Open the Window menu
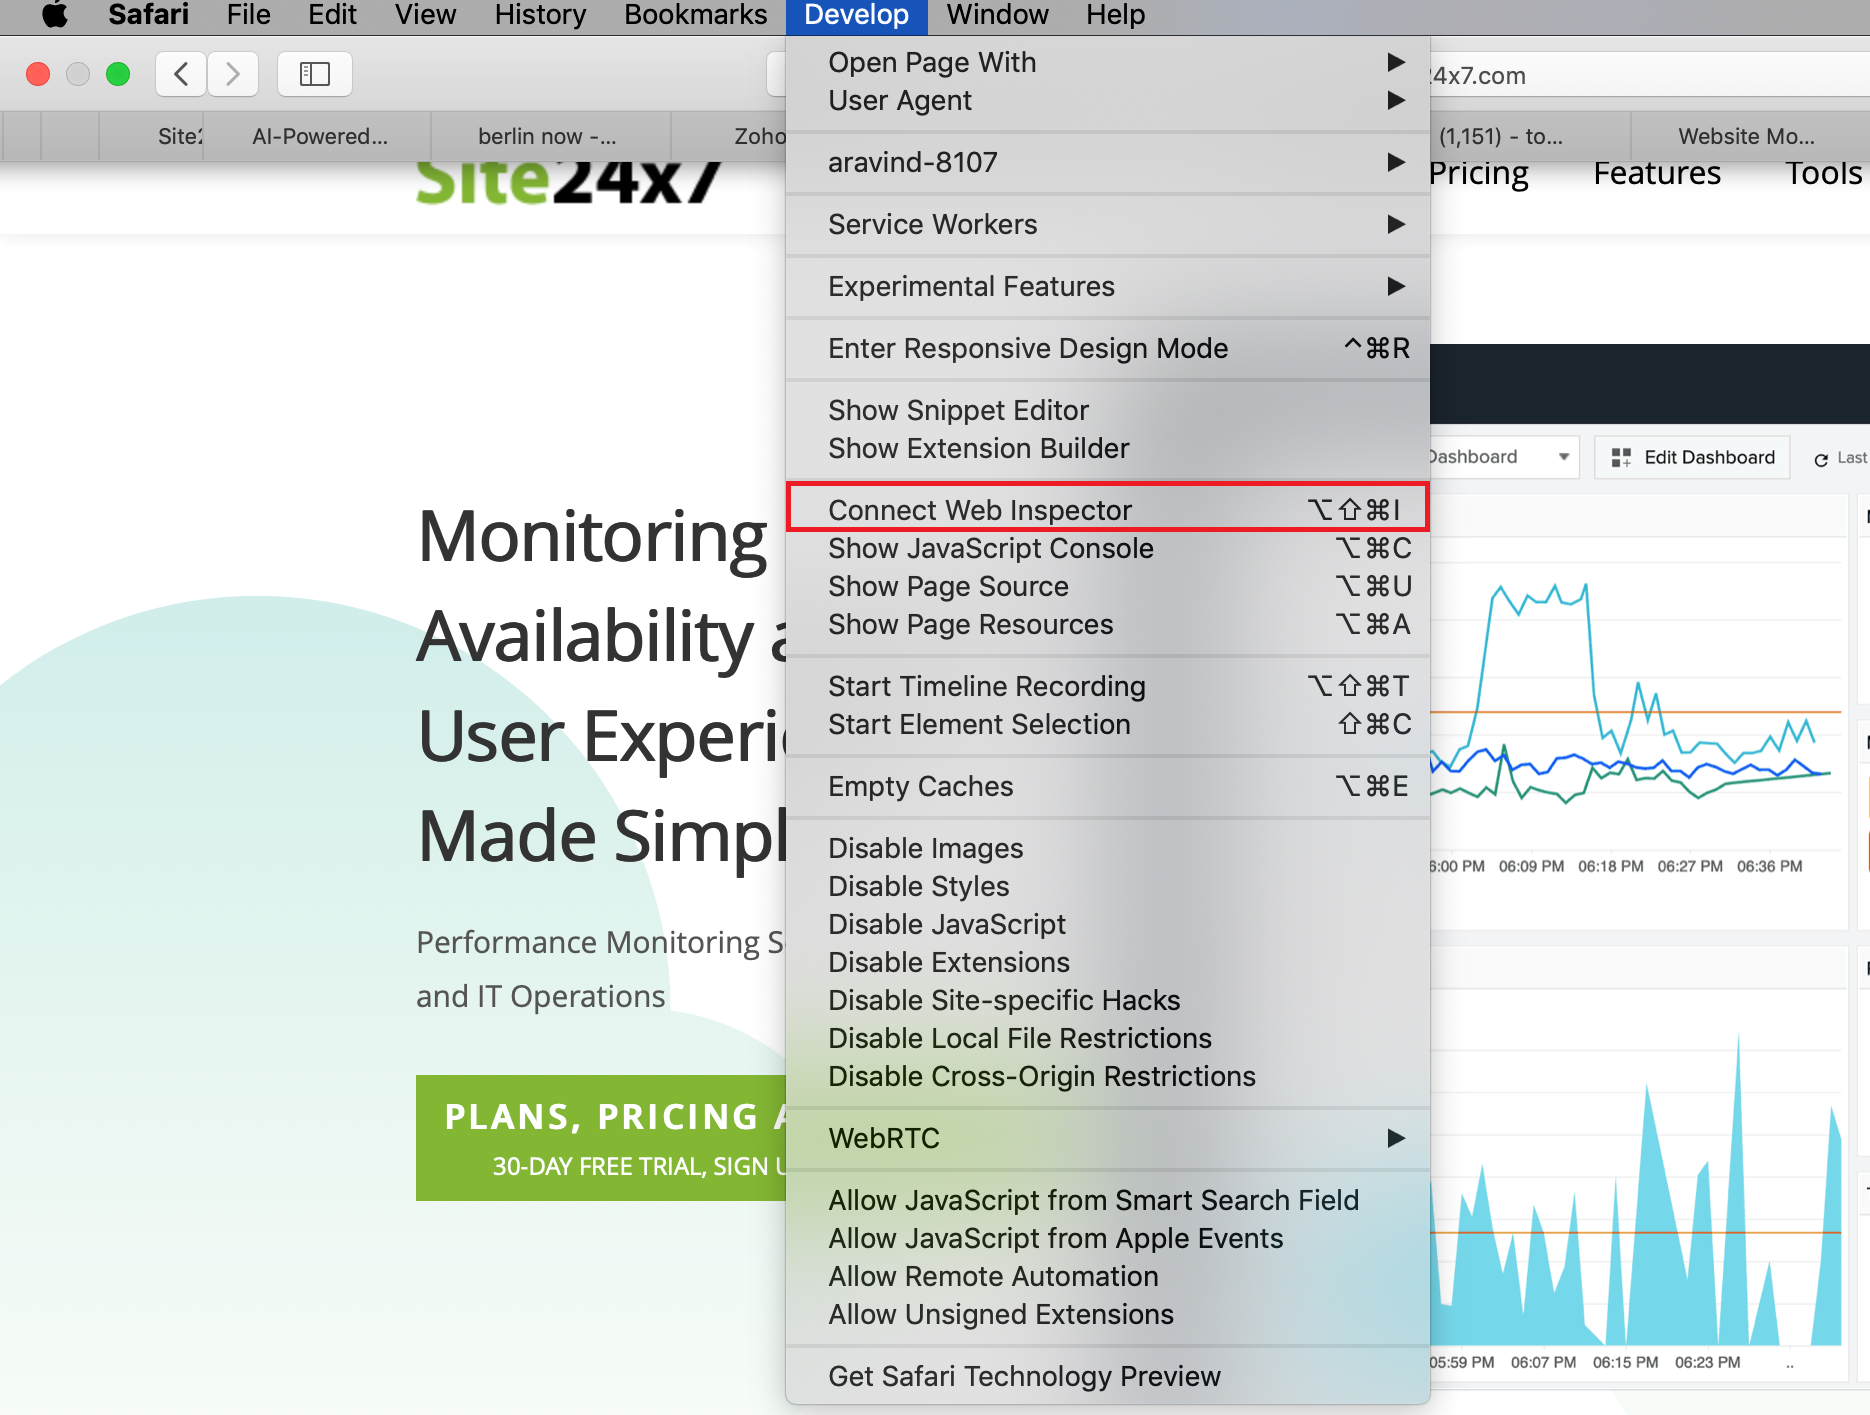Image resolution: width=1870 pixels, height=1415 pixels. coord(998,15)
